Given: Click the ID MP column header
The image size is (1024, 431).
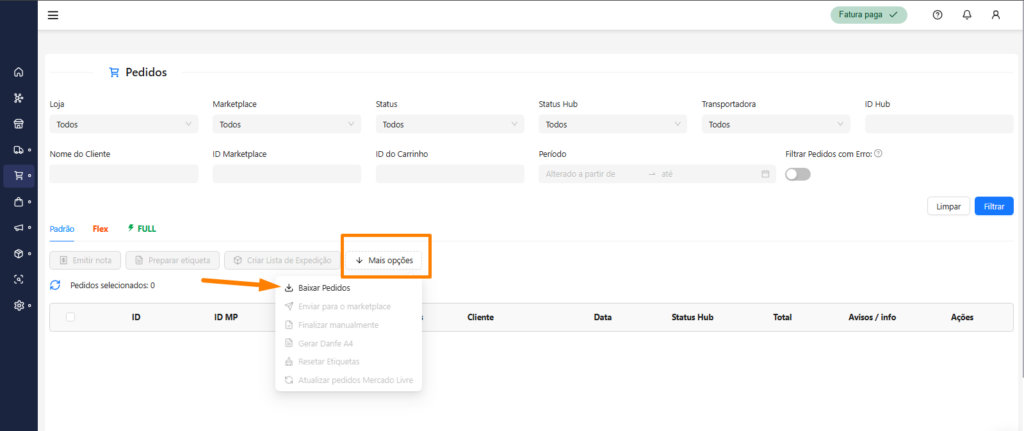Looking at the screenshot, I should 226,317.
